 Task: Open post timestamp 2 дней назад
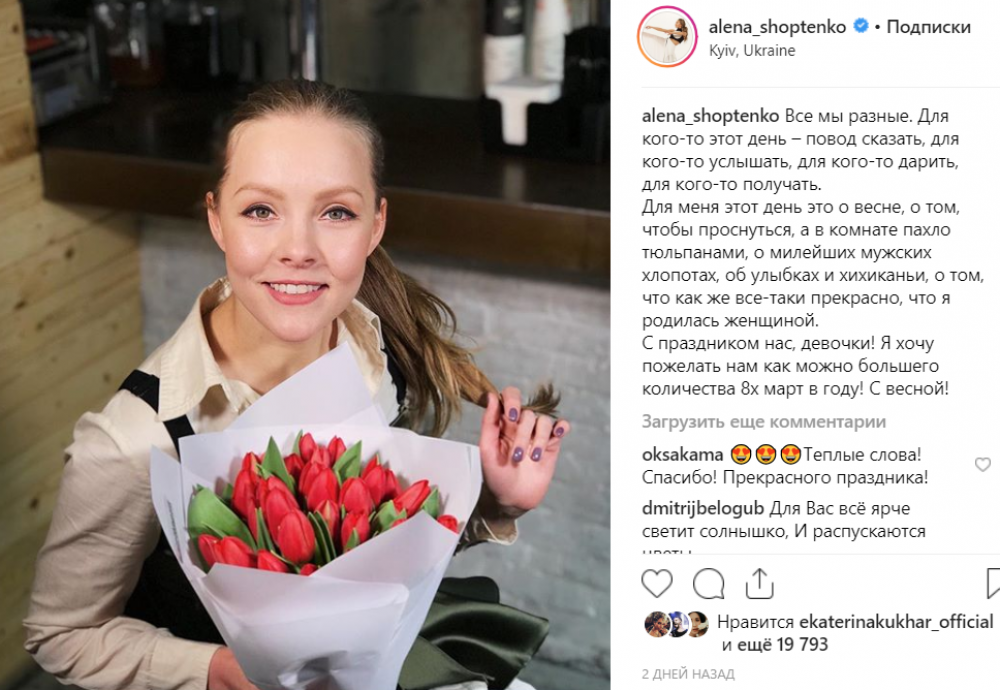click(x=688, y=673)
